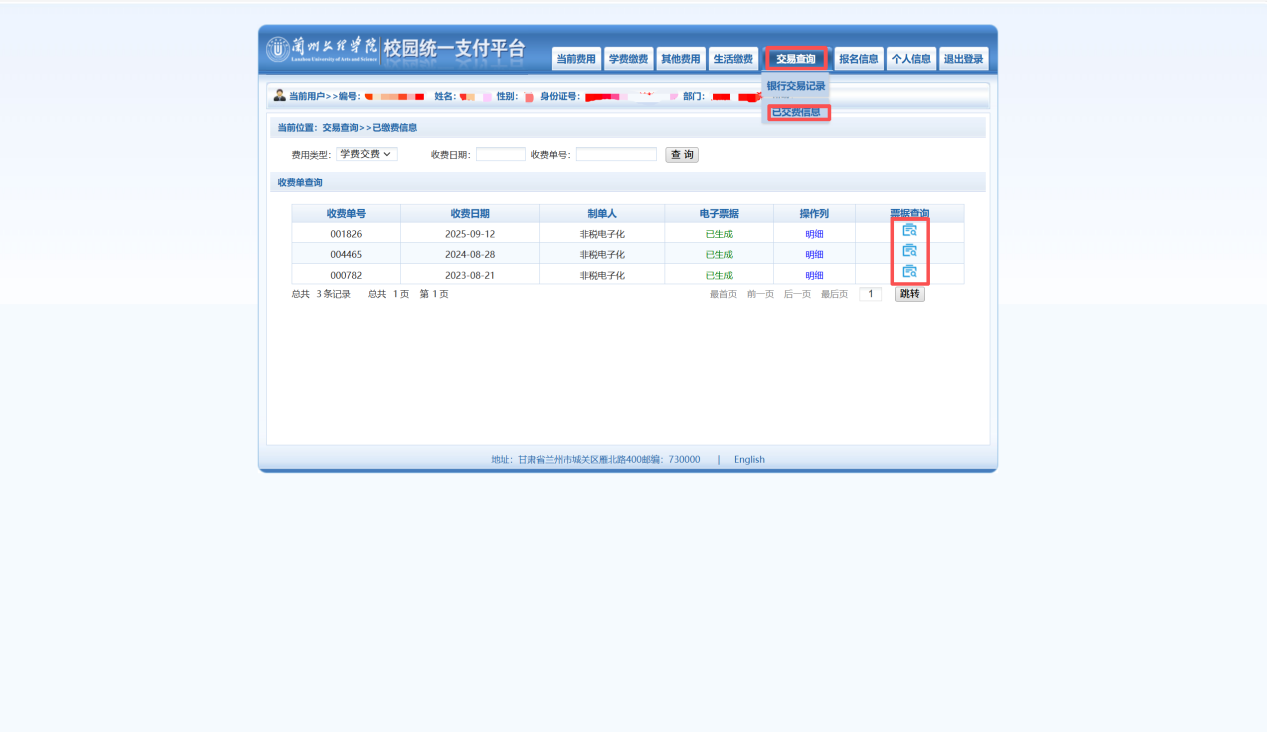
Task: Focus the 收费单号 input field
Action: (x=616, y=154)
